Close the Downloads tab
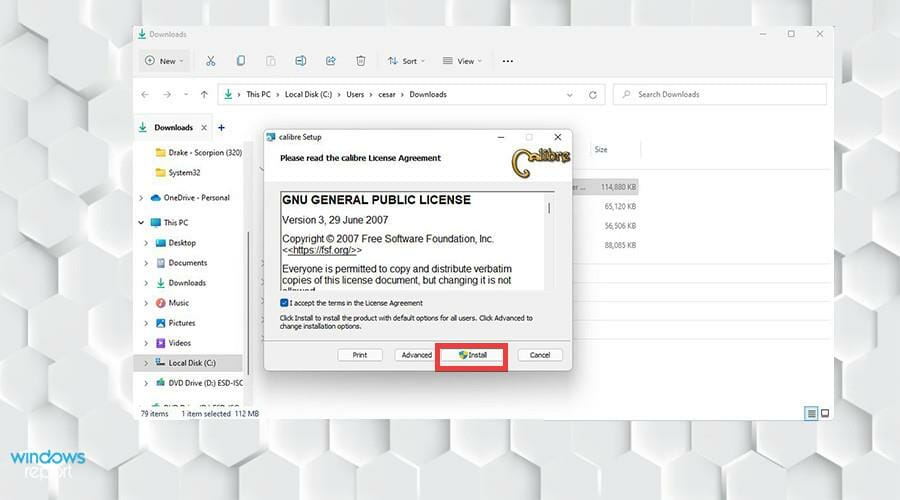 click(204, 127)
